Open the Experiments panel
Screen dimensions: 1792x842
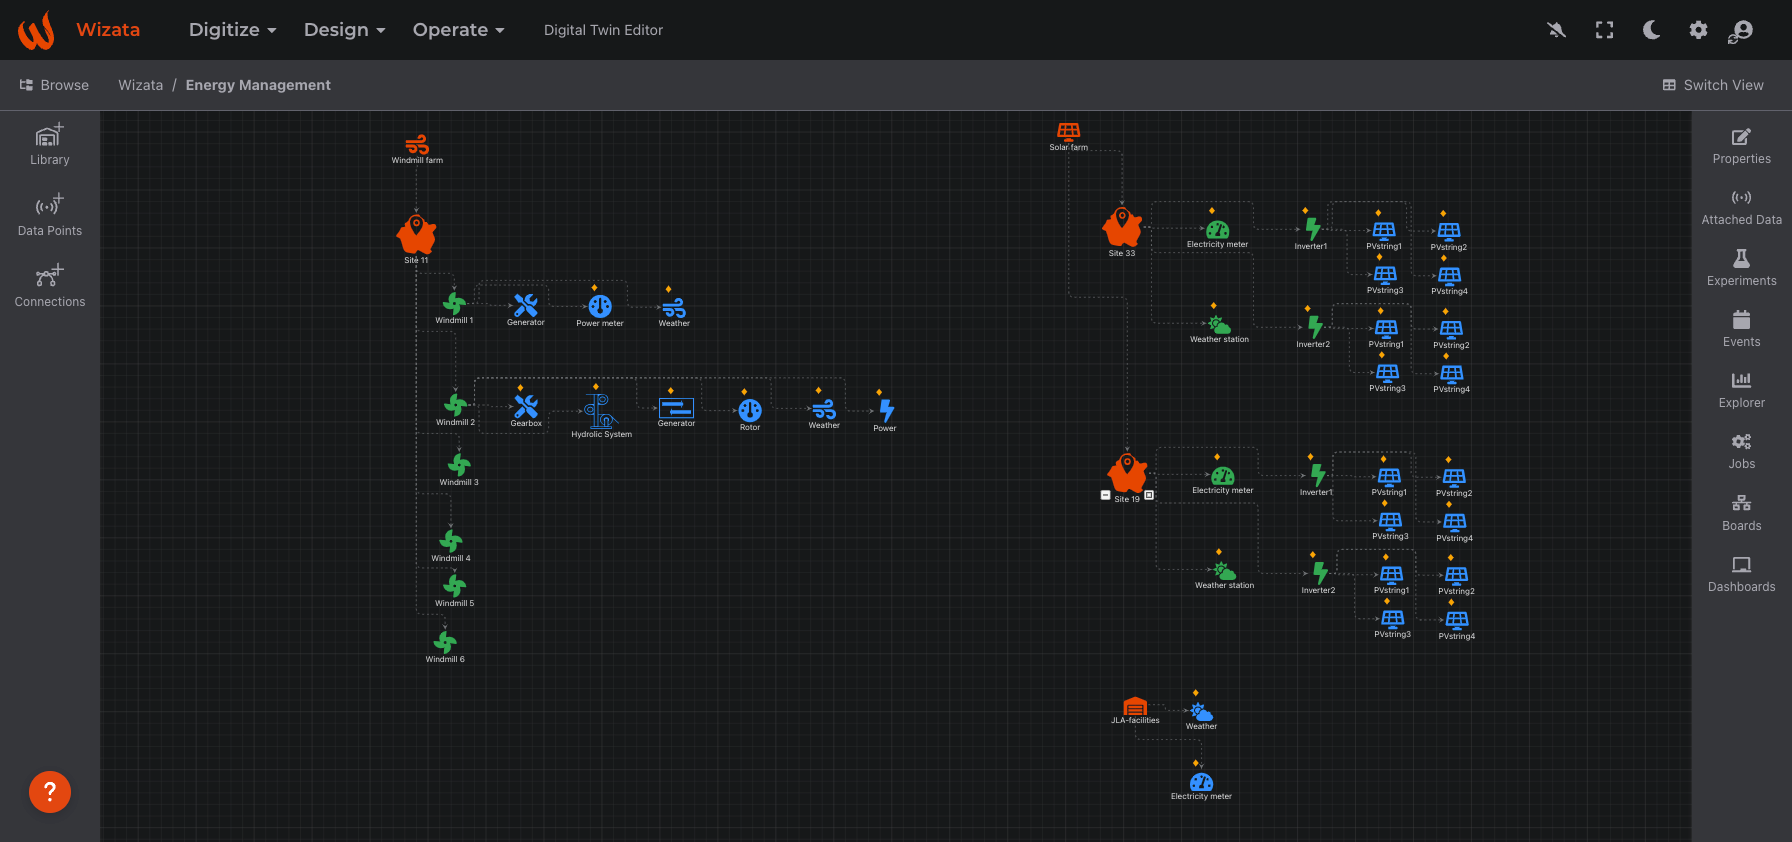pyautogui.click(x=1741, y=268)
